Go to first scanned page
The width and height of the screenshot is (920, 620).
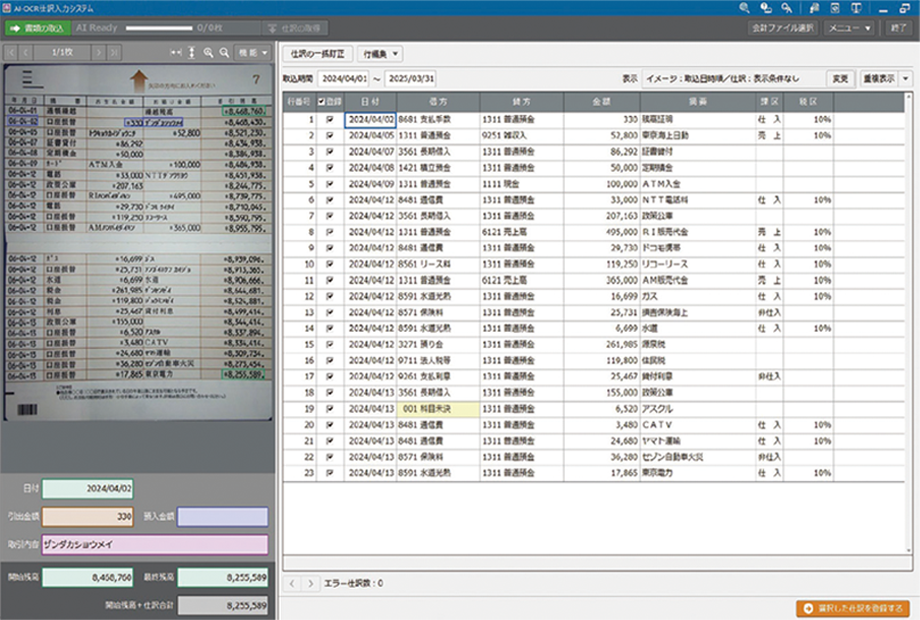[x=11, y=53]
